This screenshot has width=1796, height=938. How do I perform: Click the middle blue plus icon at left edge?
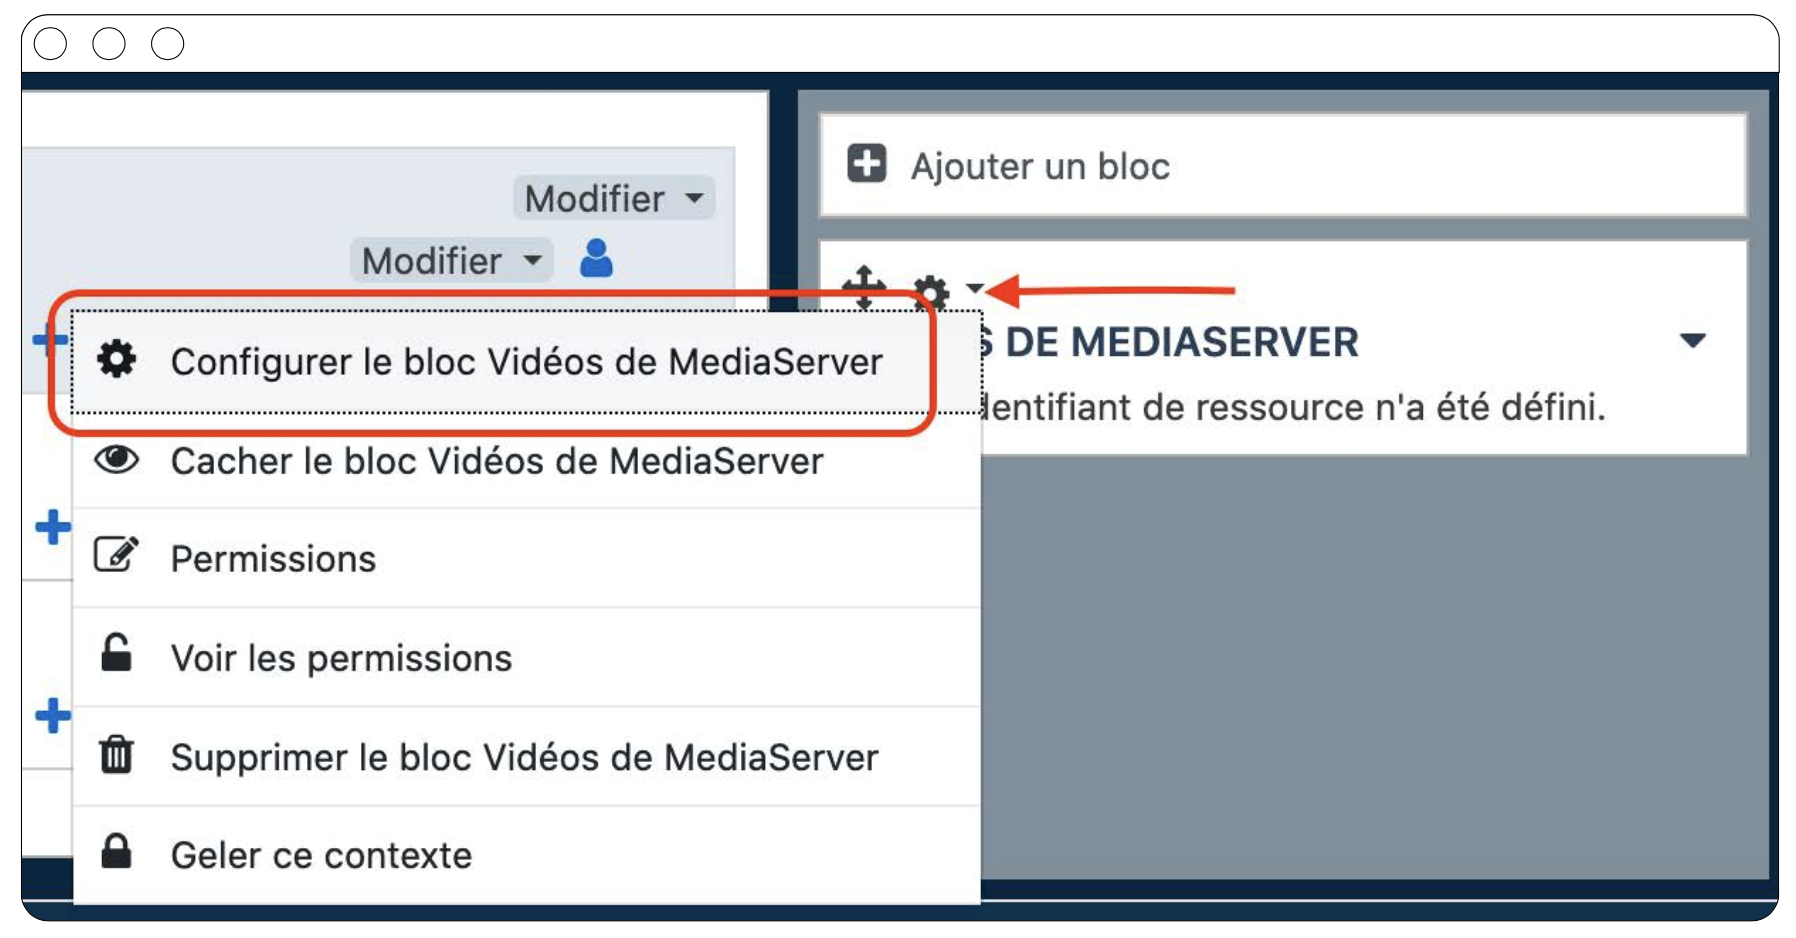pos(52,527)
